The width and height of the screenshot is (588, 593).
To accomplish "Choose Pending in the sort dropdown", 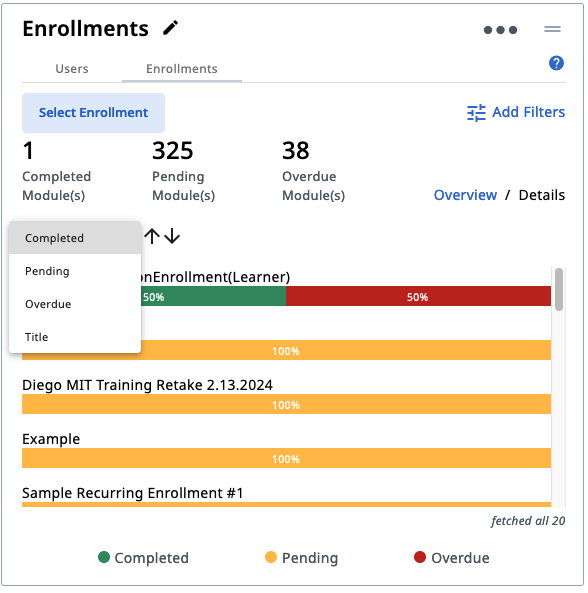I will click(75, 271).
